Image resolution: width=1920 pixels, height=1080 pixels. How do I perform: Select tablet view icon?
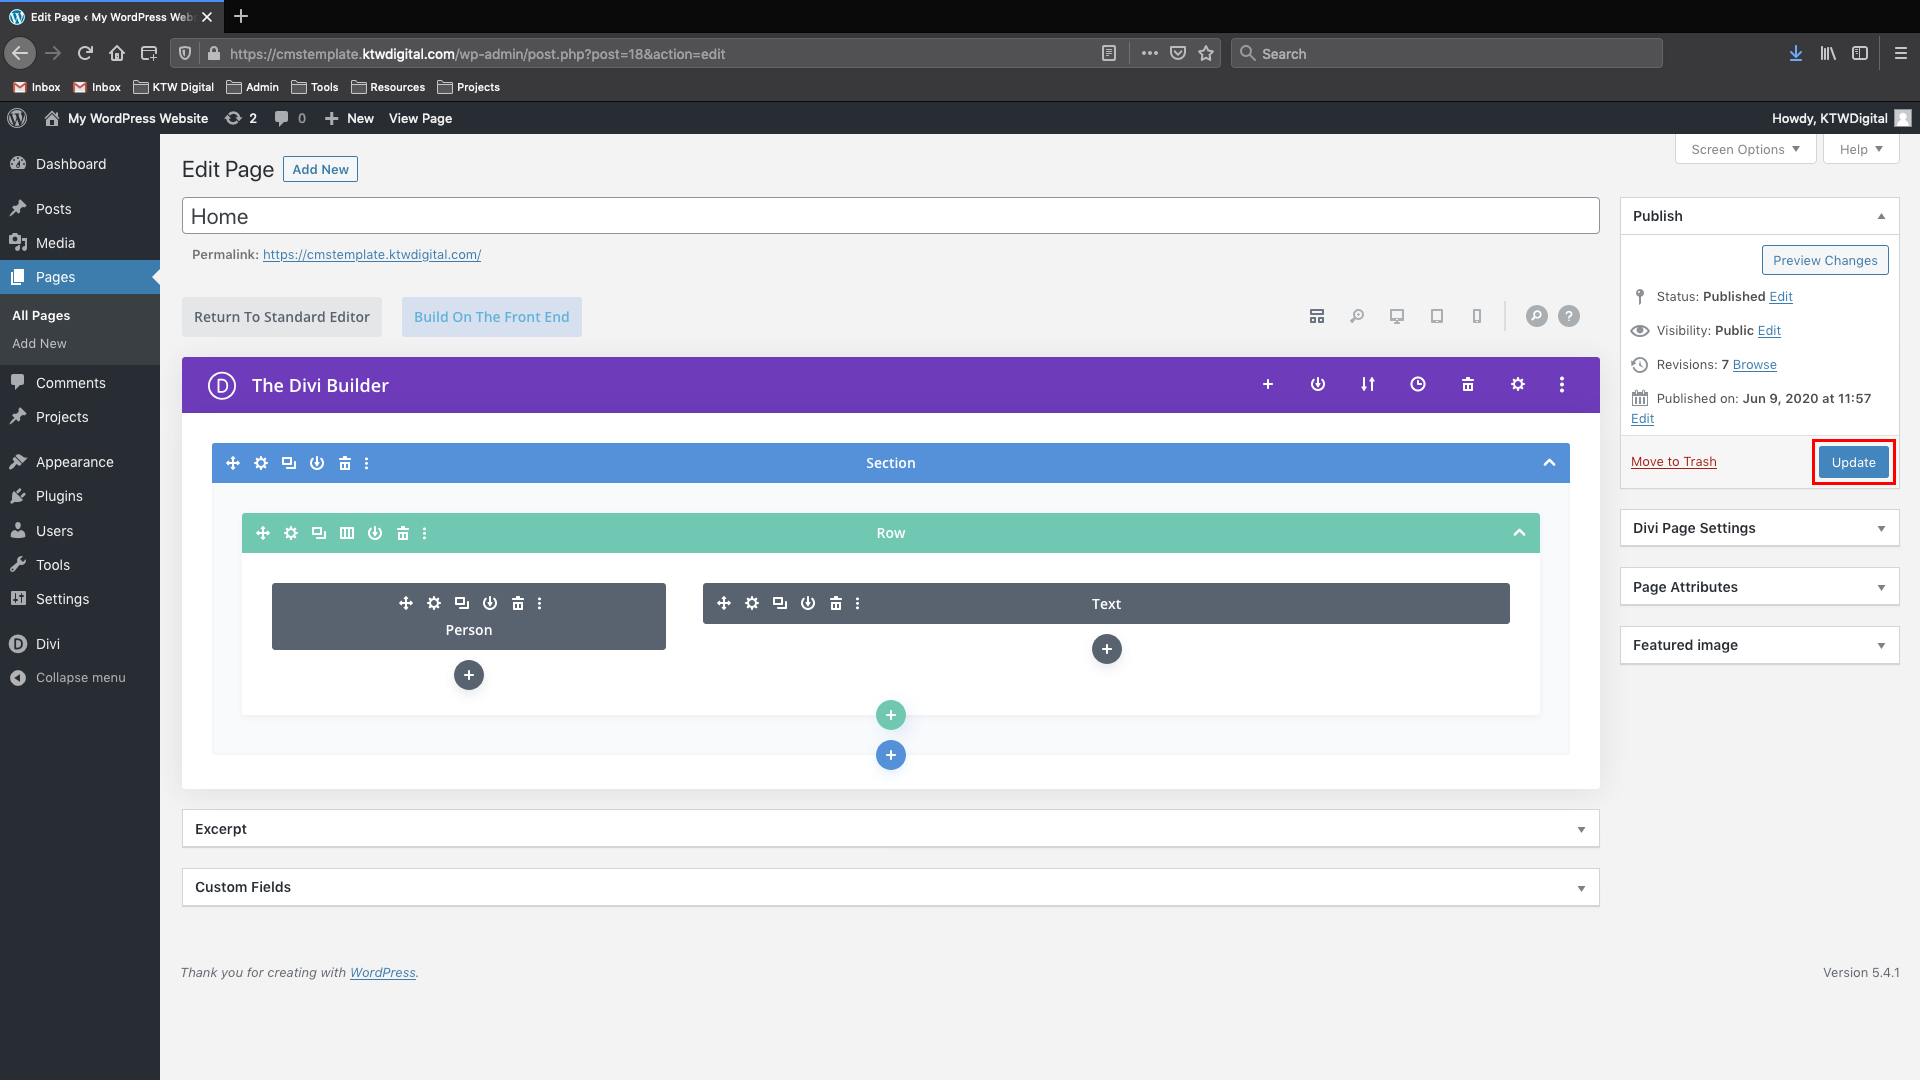[x=1437, y=316]
